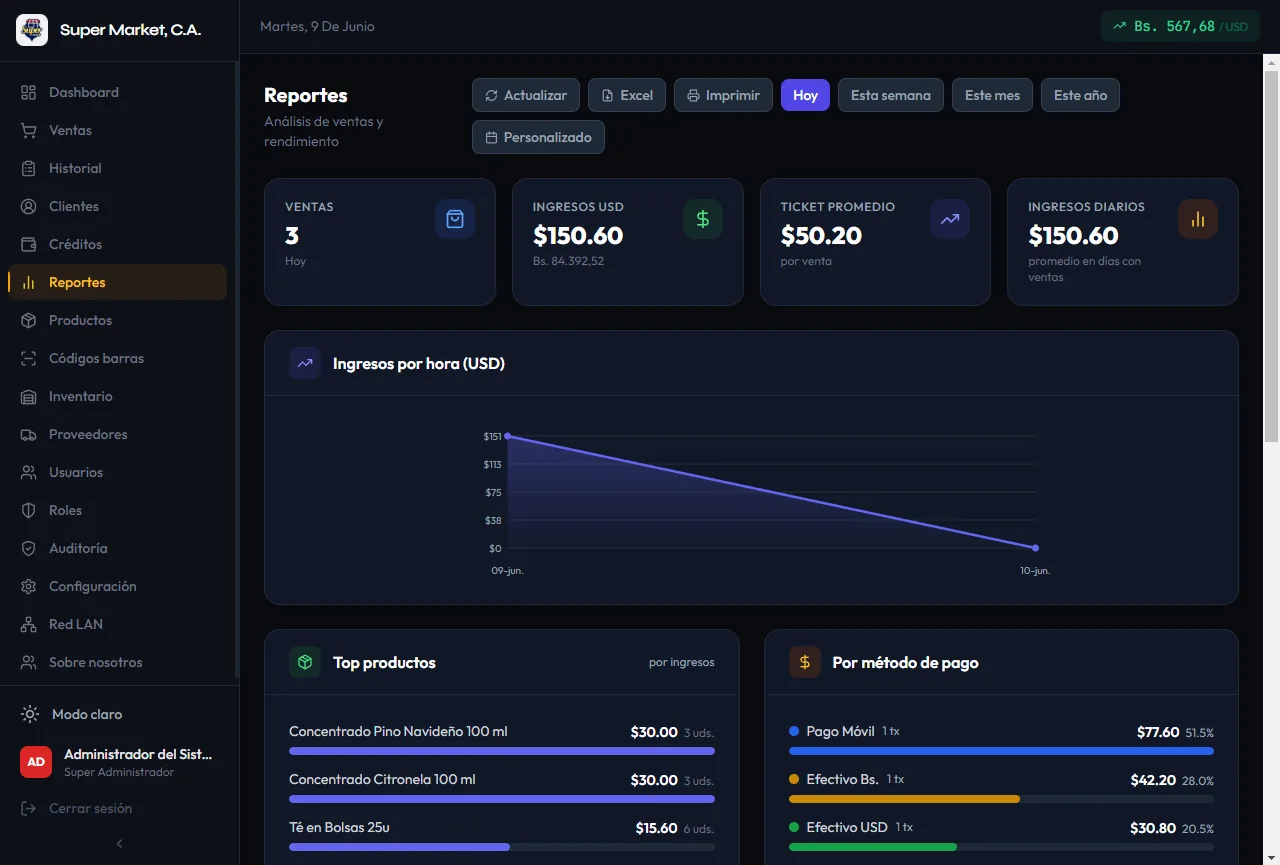
Task: Select the Esta semana period filter
Action: tap(891, 95)
